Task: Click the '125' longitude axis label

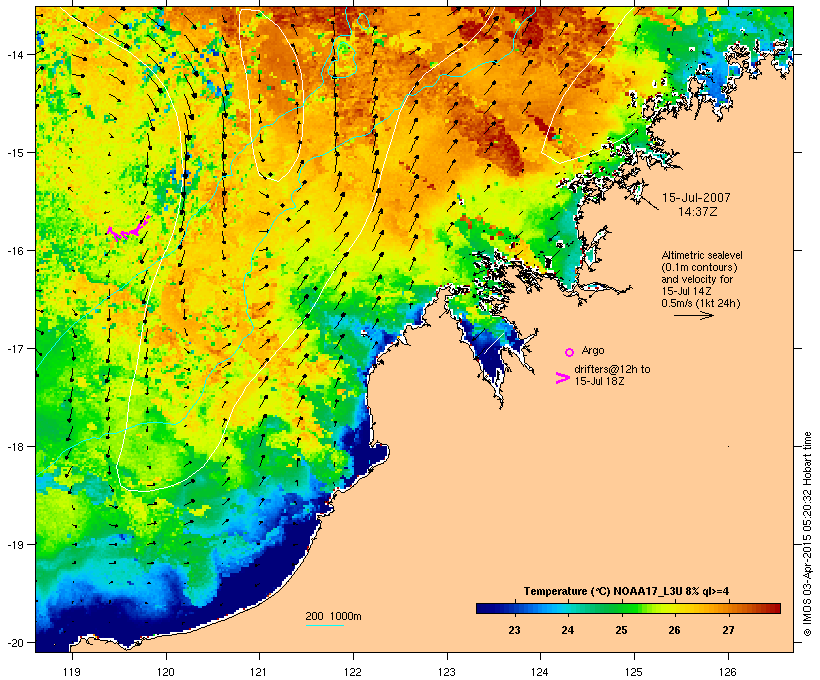Action: click(x=634, y=672)
